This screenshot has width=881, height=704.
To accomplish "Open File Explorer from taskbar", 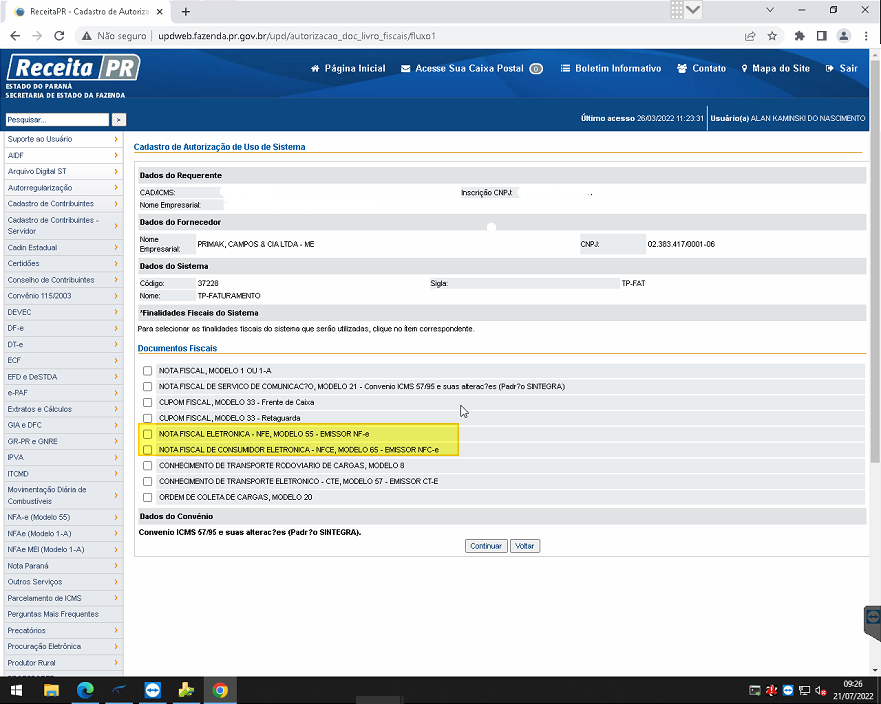I will coord(51,690).
